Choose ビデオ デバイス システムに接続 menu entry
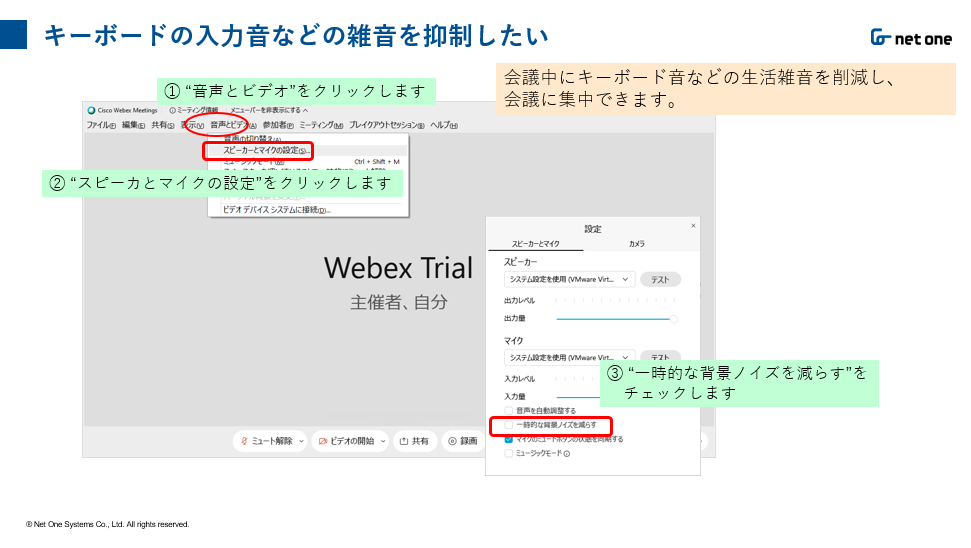The height and width of the screenshot is (548, 971). click(x=277, y=210)
